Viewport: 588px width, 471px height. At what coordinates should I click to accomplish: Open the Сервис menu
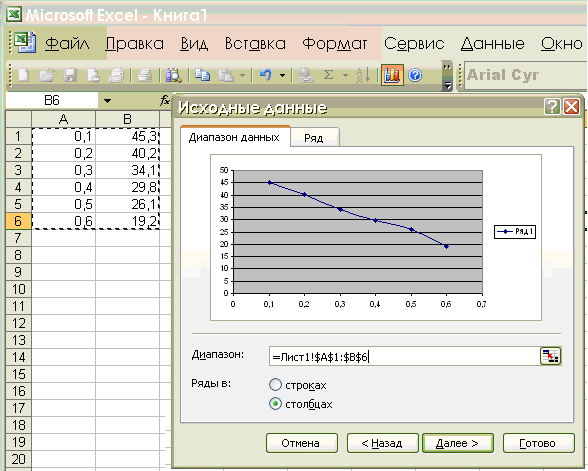pos(414,44)
